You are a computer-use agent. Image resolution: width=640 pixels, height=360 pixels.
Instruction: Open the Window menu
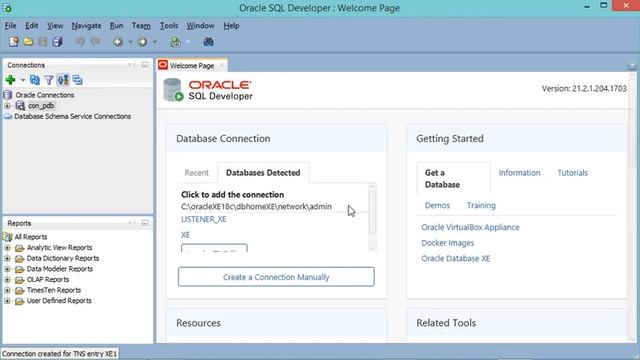200,26
